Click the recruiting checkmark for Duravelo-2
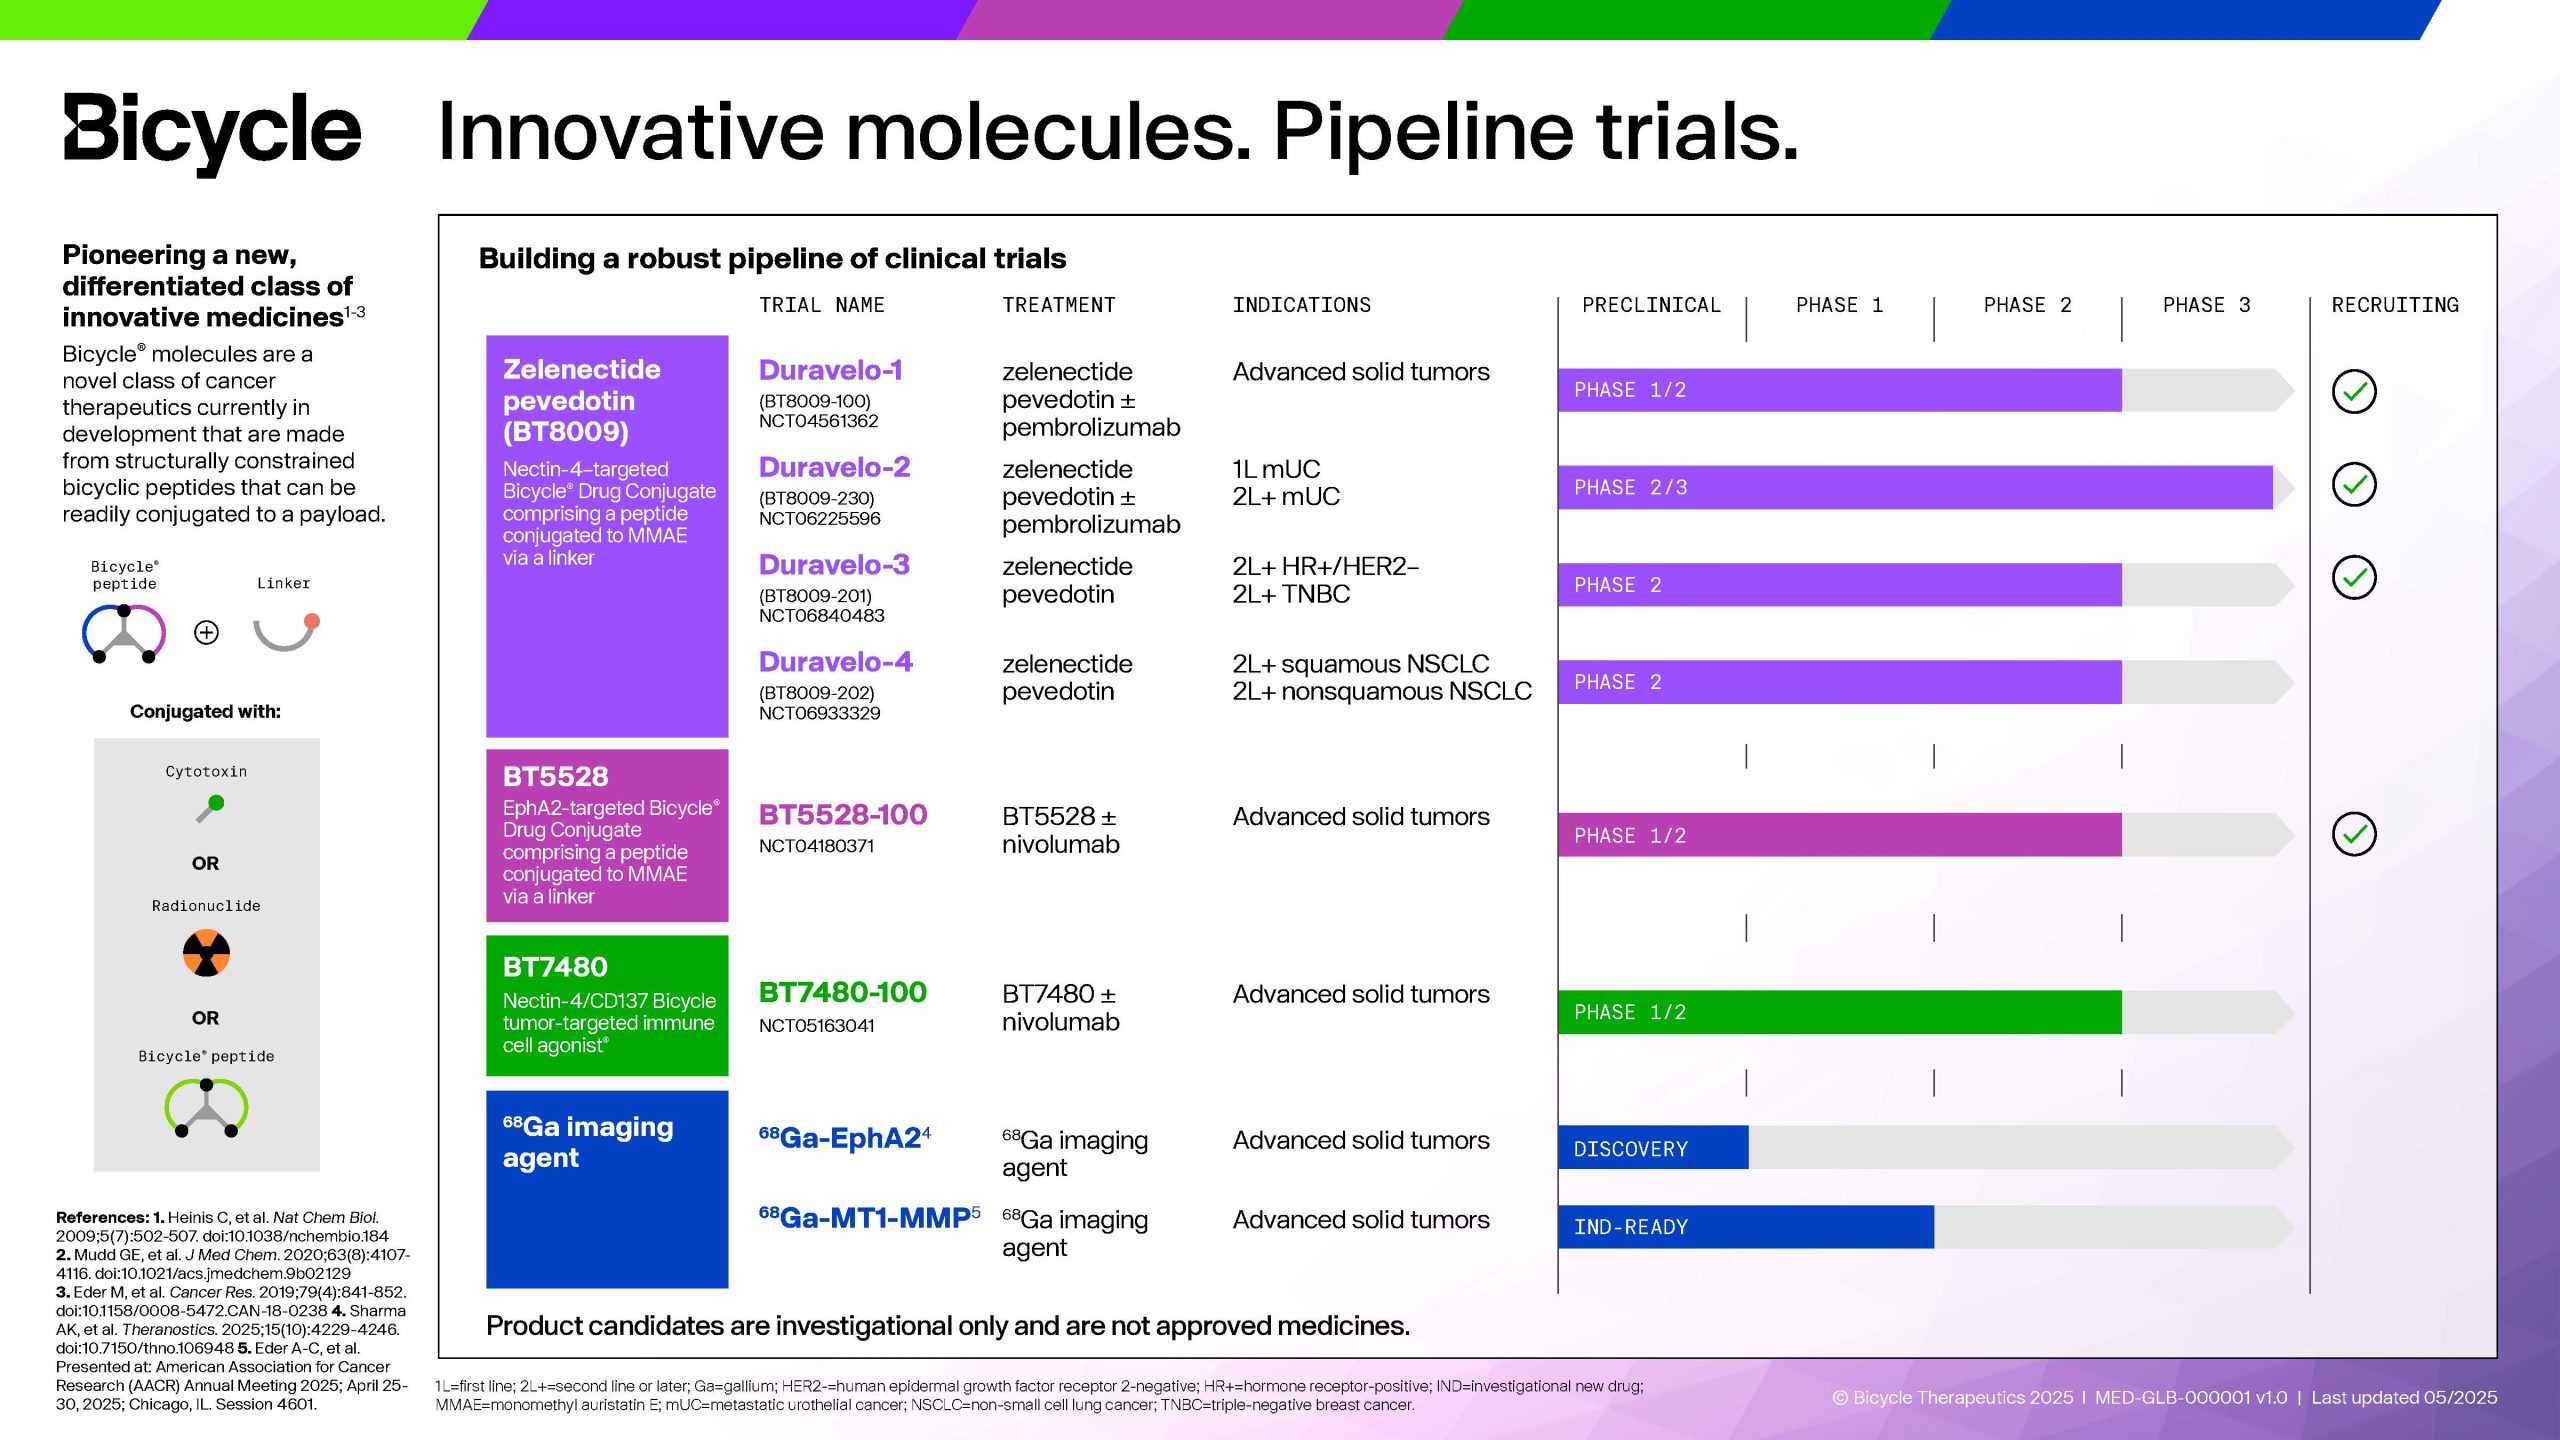This screenshot has width=2560, height=1440. tap(2354, 485)
